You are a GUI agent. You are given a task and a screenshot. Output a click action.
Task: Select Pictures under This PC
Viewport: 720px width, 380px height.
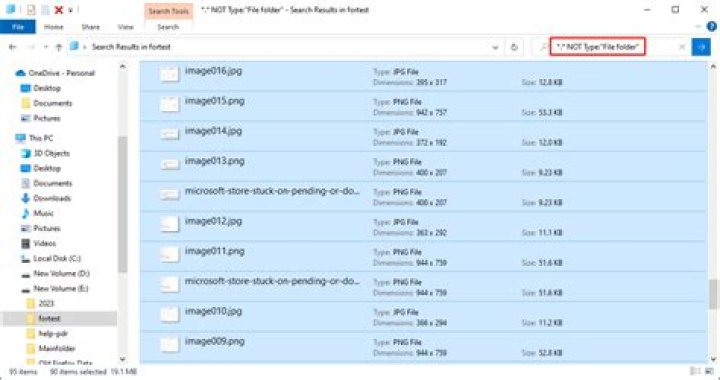(47, 229)
